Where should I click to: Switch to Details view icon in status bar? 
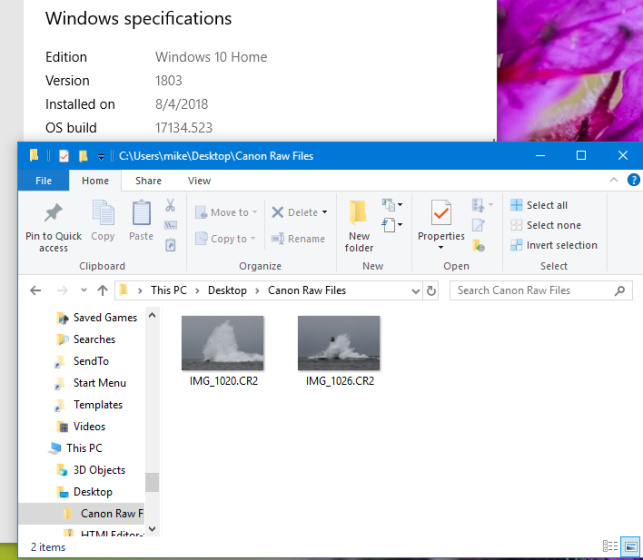(609, 547)
